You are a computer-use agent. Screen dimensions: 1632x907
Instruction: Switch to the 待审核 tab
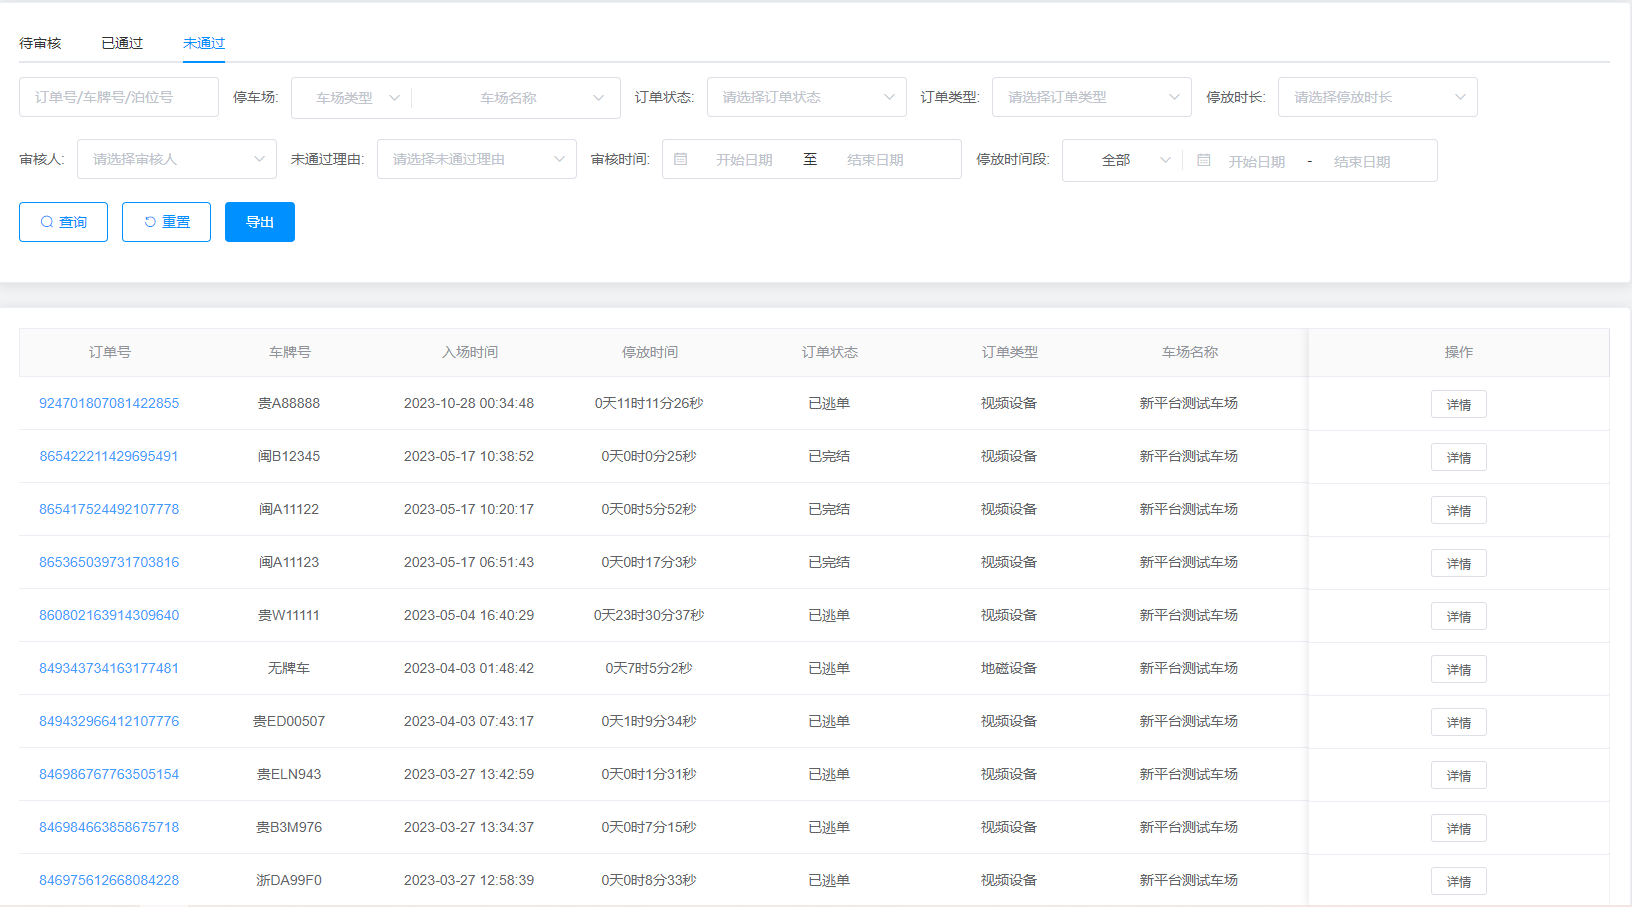pos(40,43)
